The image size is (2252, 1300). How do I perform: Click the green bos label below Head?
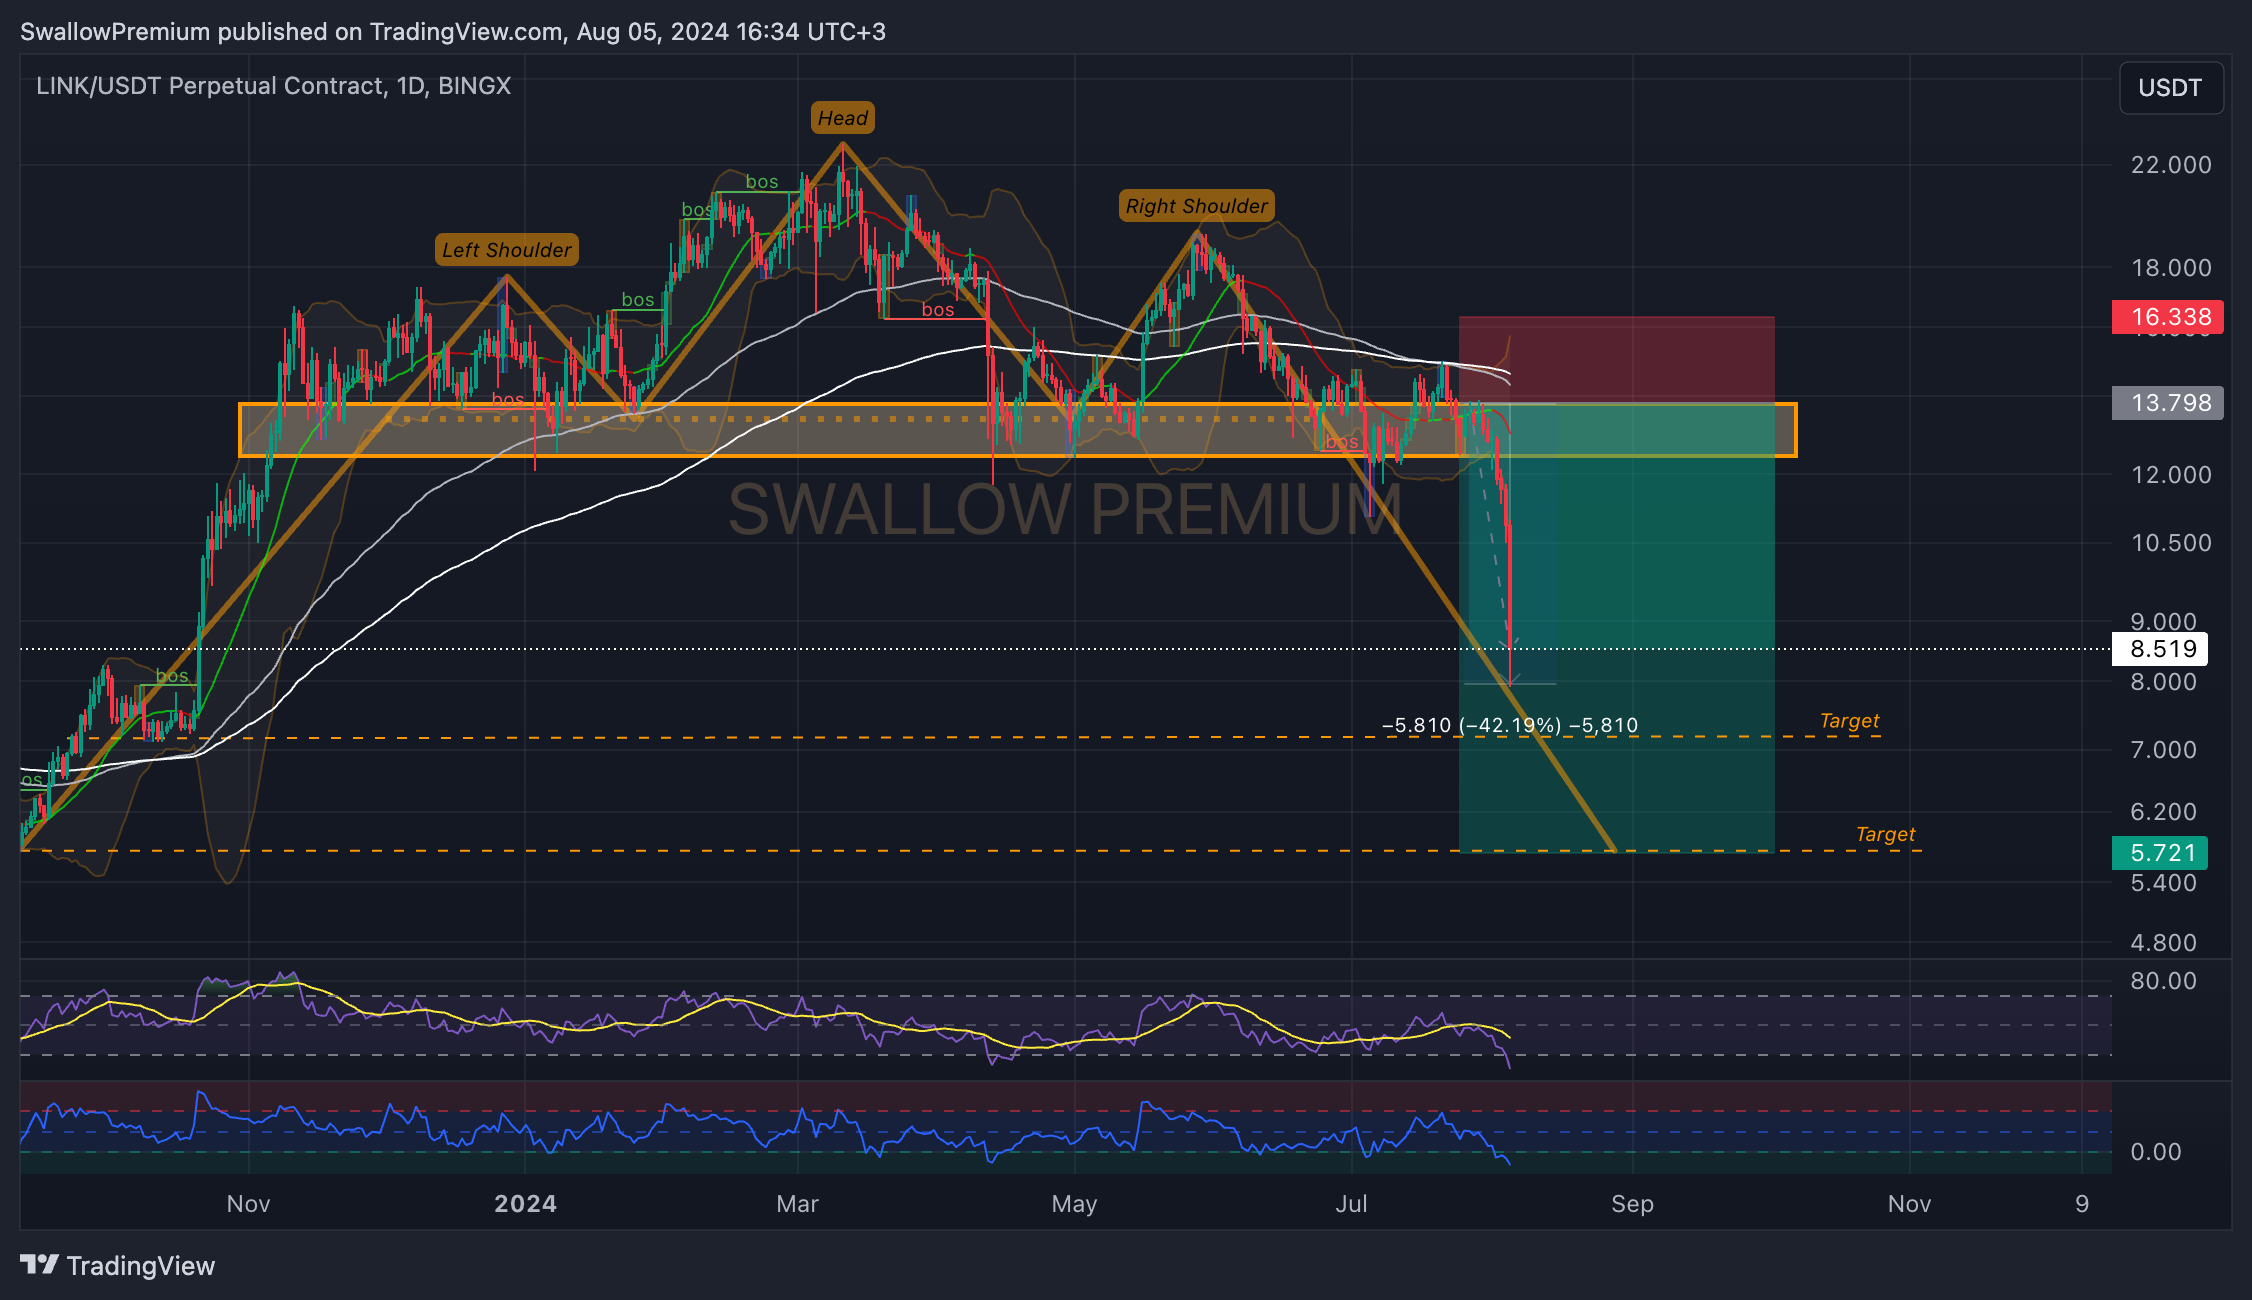point(762,182)
